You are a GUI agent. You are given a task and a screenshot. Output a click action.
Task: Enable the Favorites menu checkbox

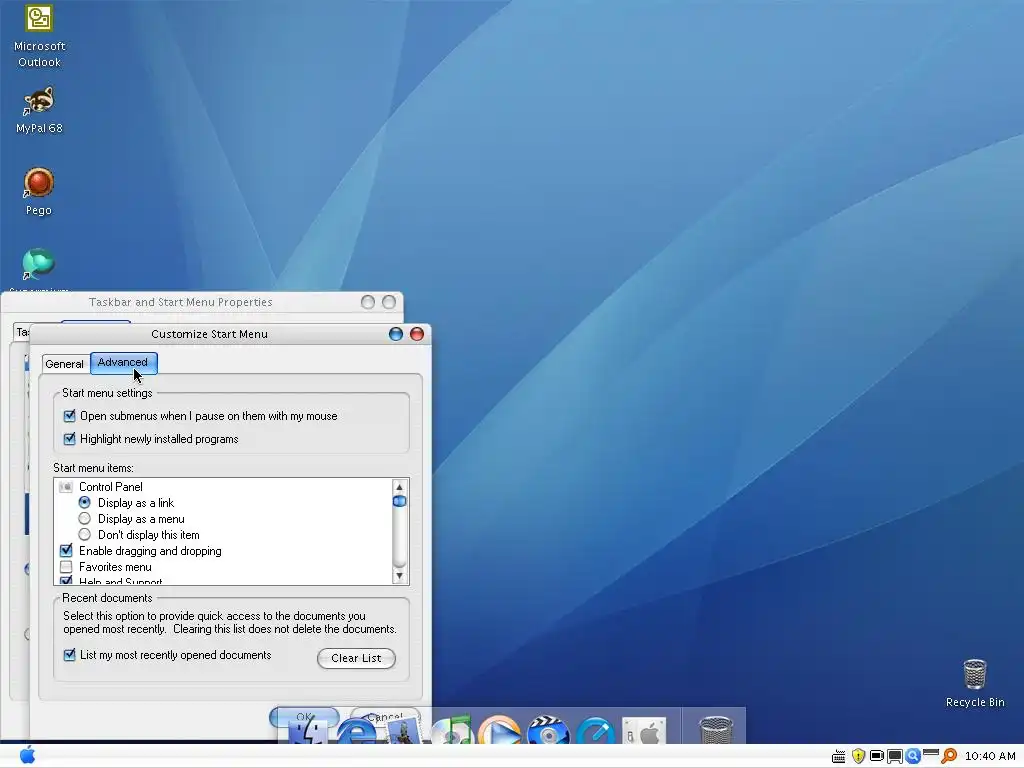pyautogui.click(x=66, y=567)
